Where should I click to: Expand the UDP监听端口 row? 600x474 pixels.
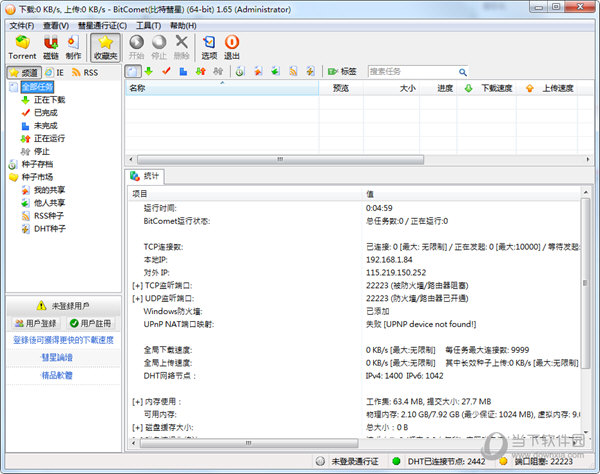pyautogui.click(x=137, y=298)
